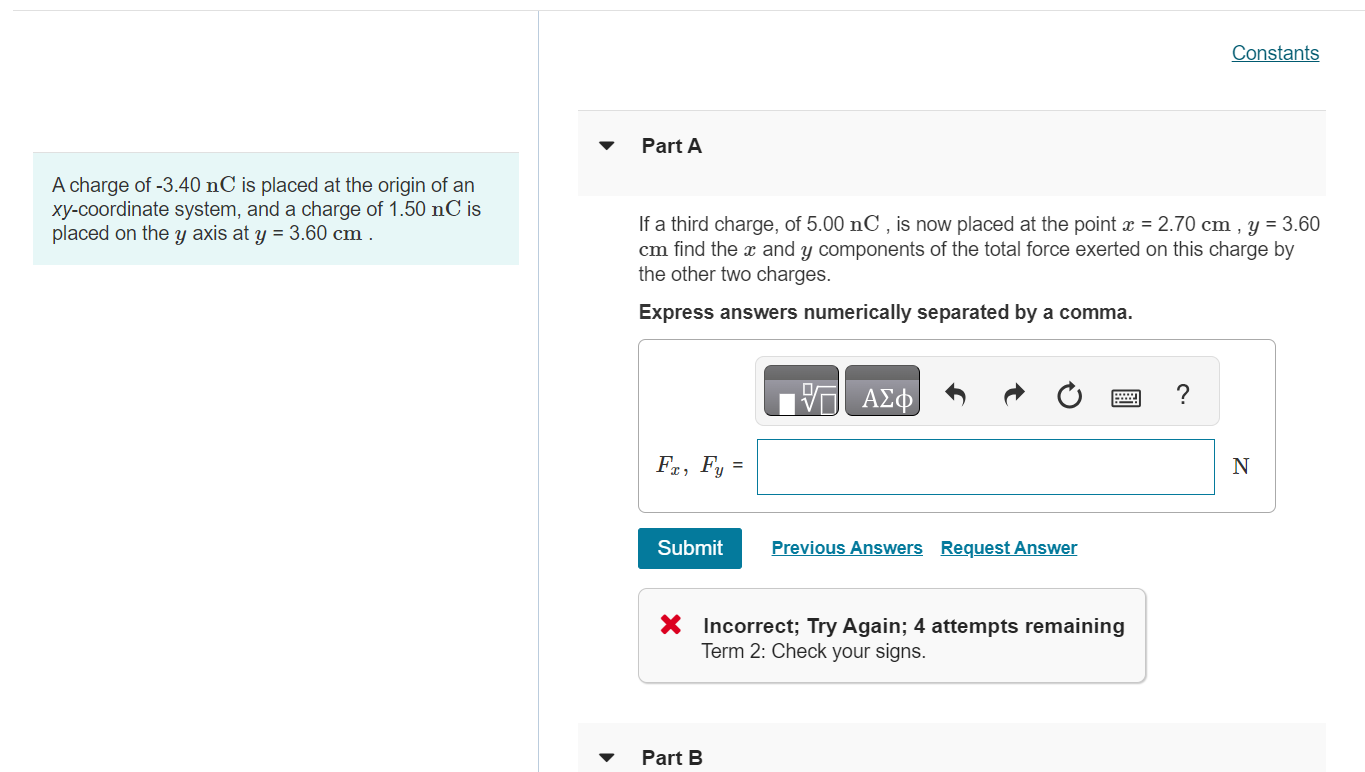Collapse the Part A section

pos(606,146)
